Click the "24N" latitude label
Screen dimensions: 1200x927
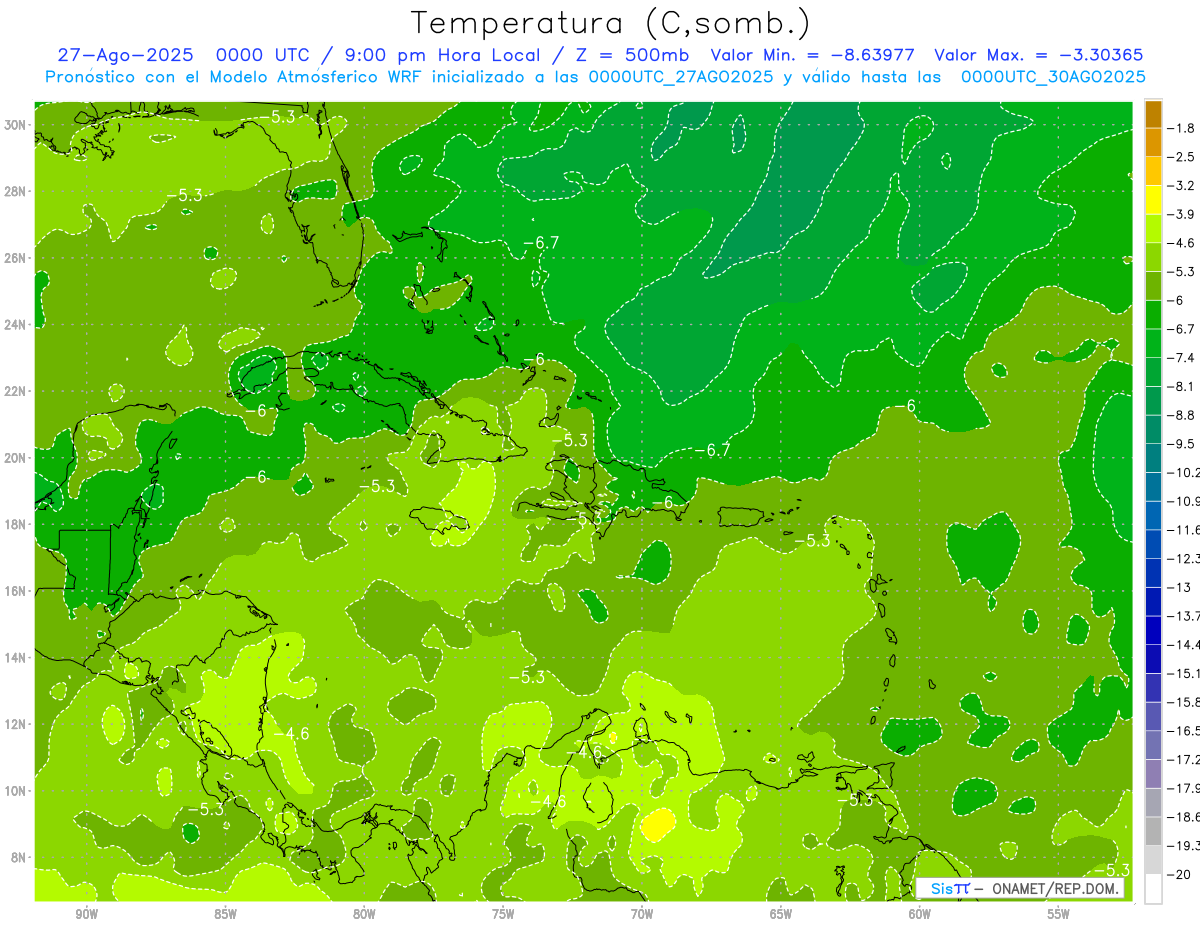[17, 325]
